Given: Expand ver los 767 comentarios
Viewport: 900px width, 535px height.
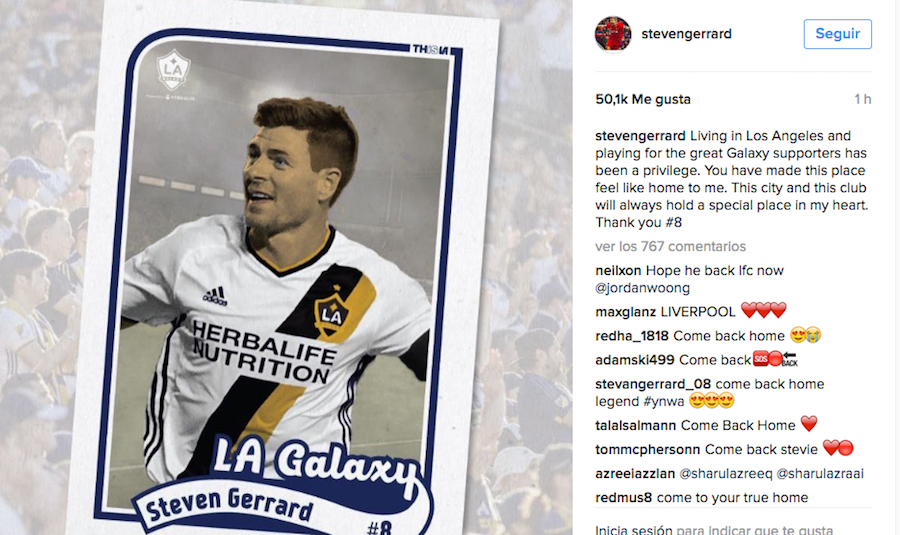Looking at the screenshot, I should (x=670, y=246).
